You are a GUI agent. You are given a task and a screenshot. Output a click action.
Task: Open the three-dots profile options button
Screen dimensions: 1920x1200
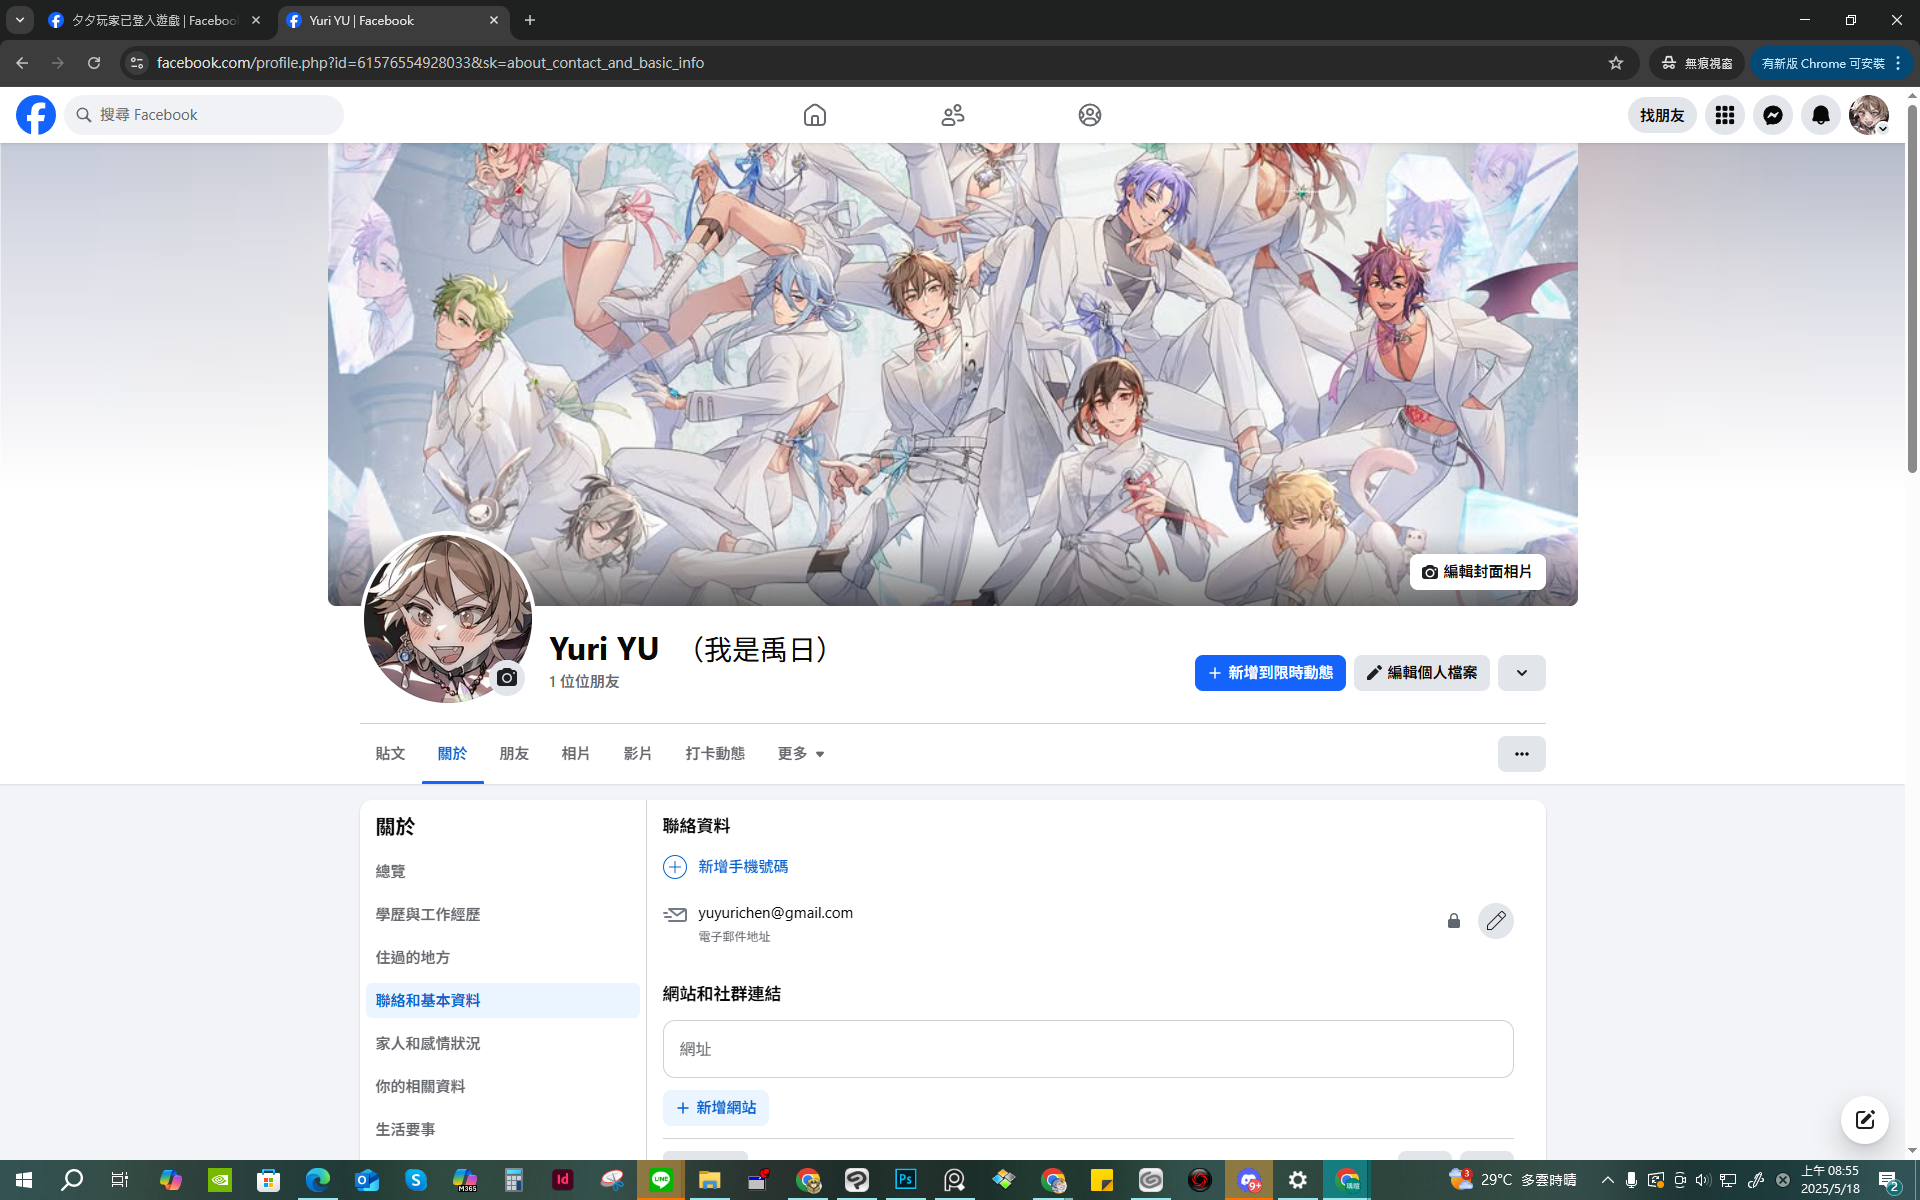click(1521, 754)
